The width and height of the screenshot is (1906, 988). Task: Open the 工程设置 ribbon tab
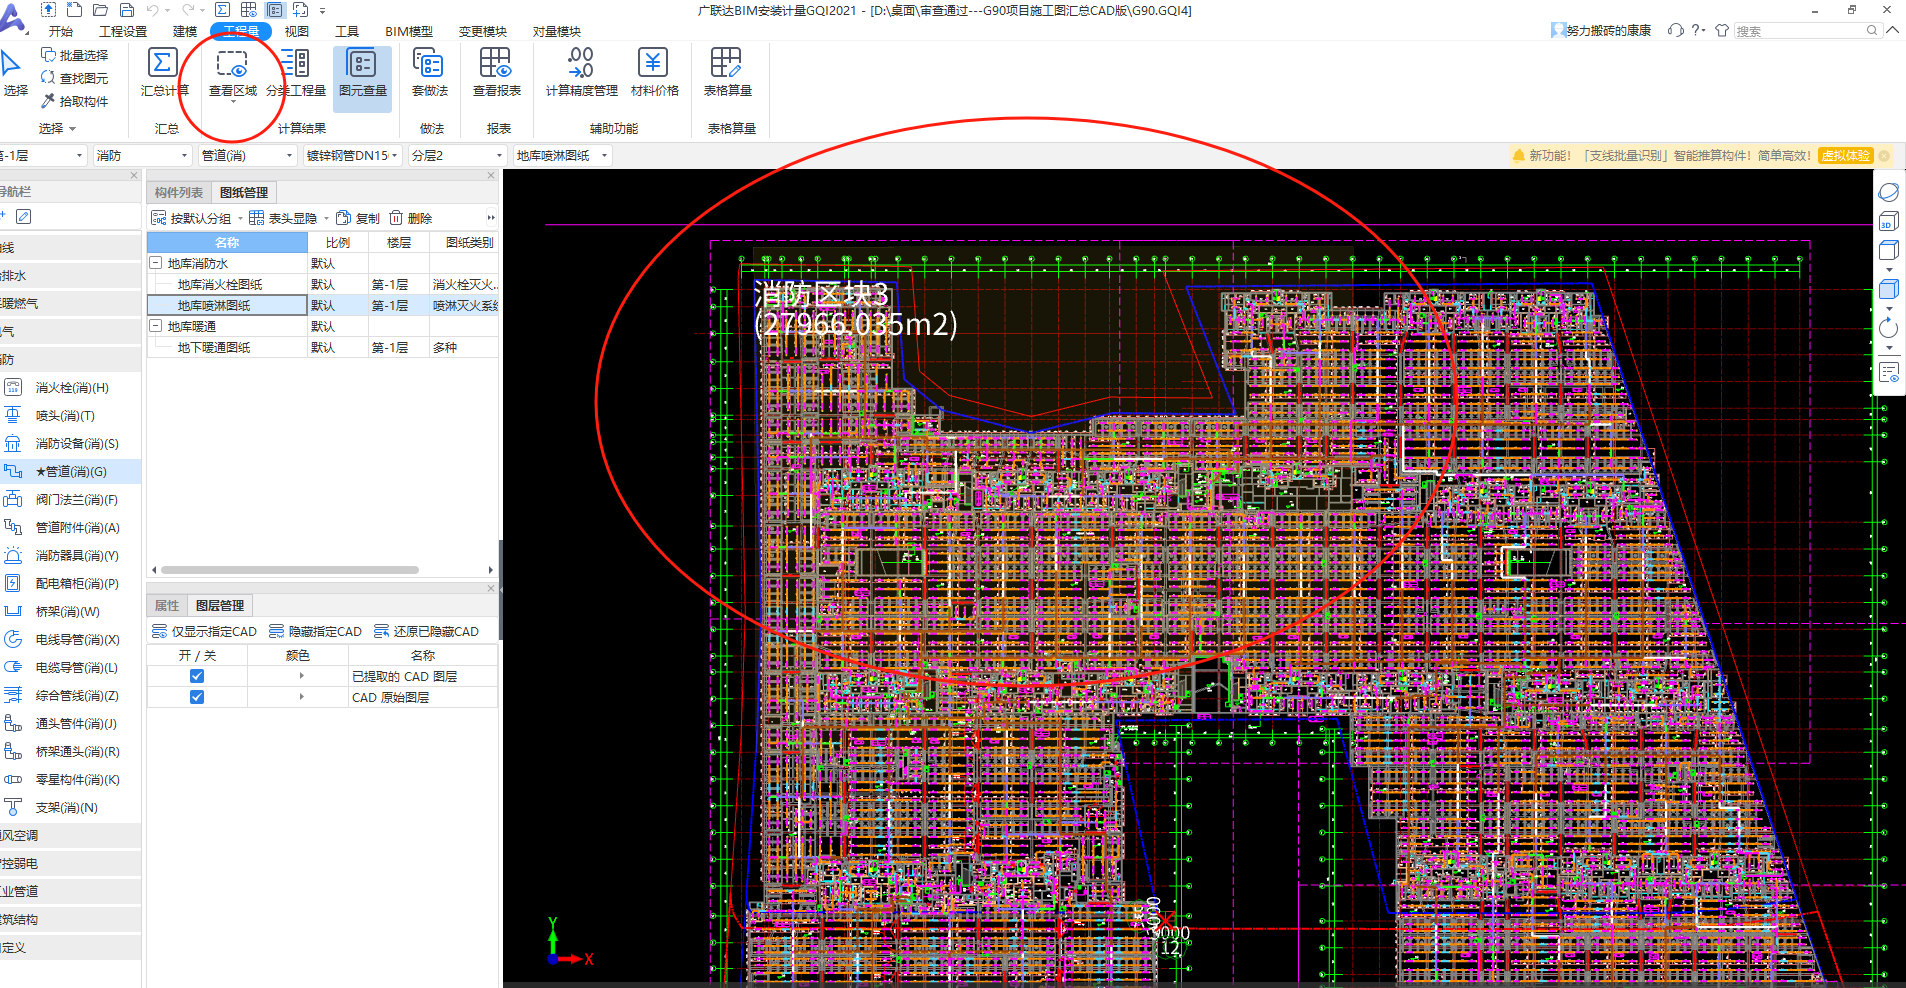point(123,31)
